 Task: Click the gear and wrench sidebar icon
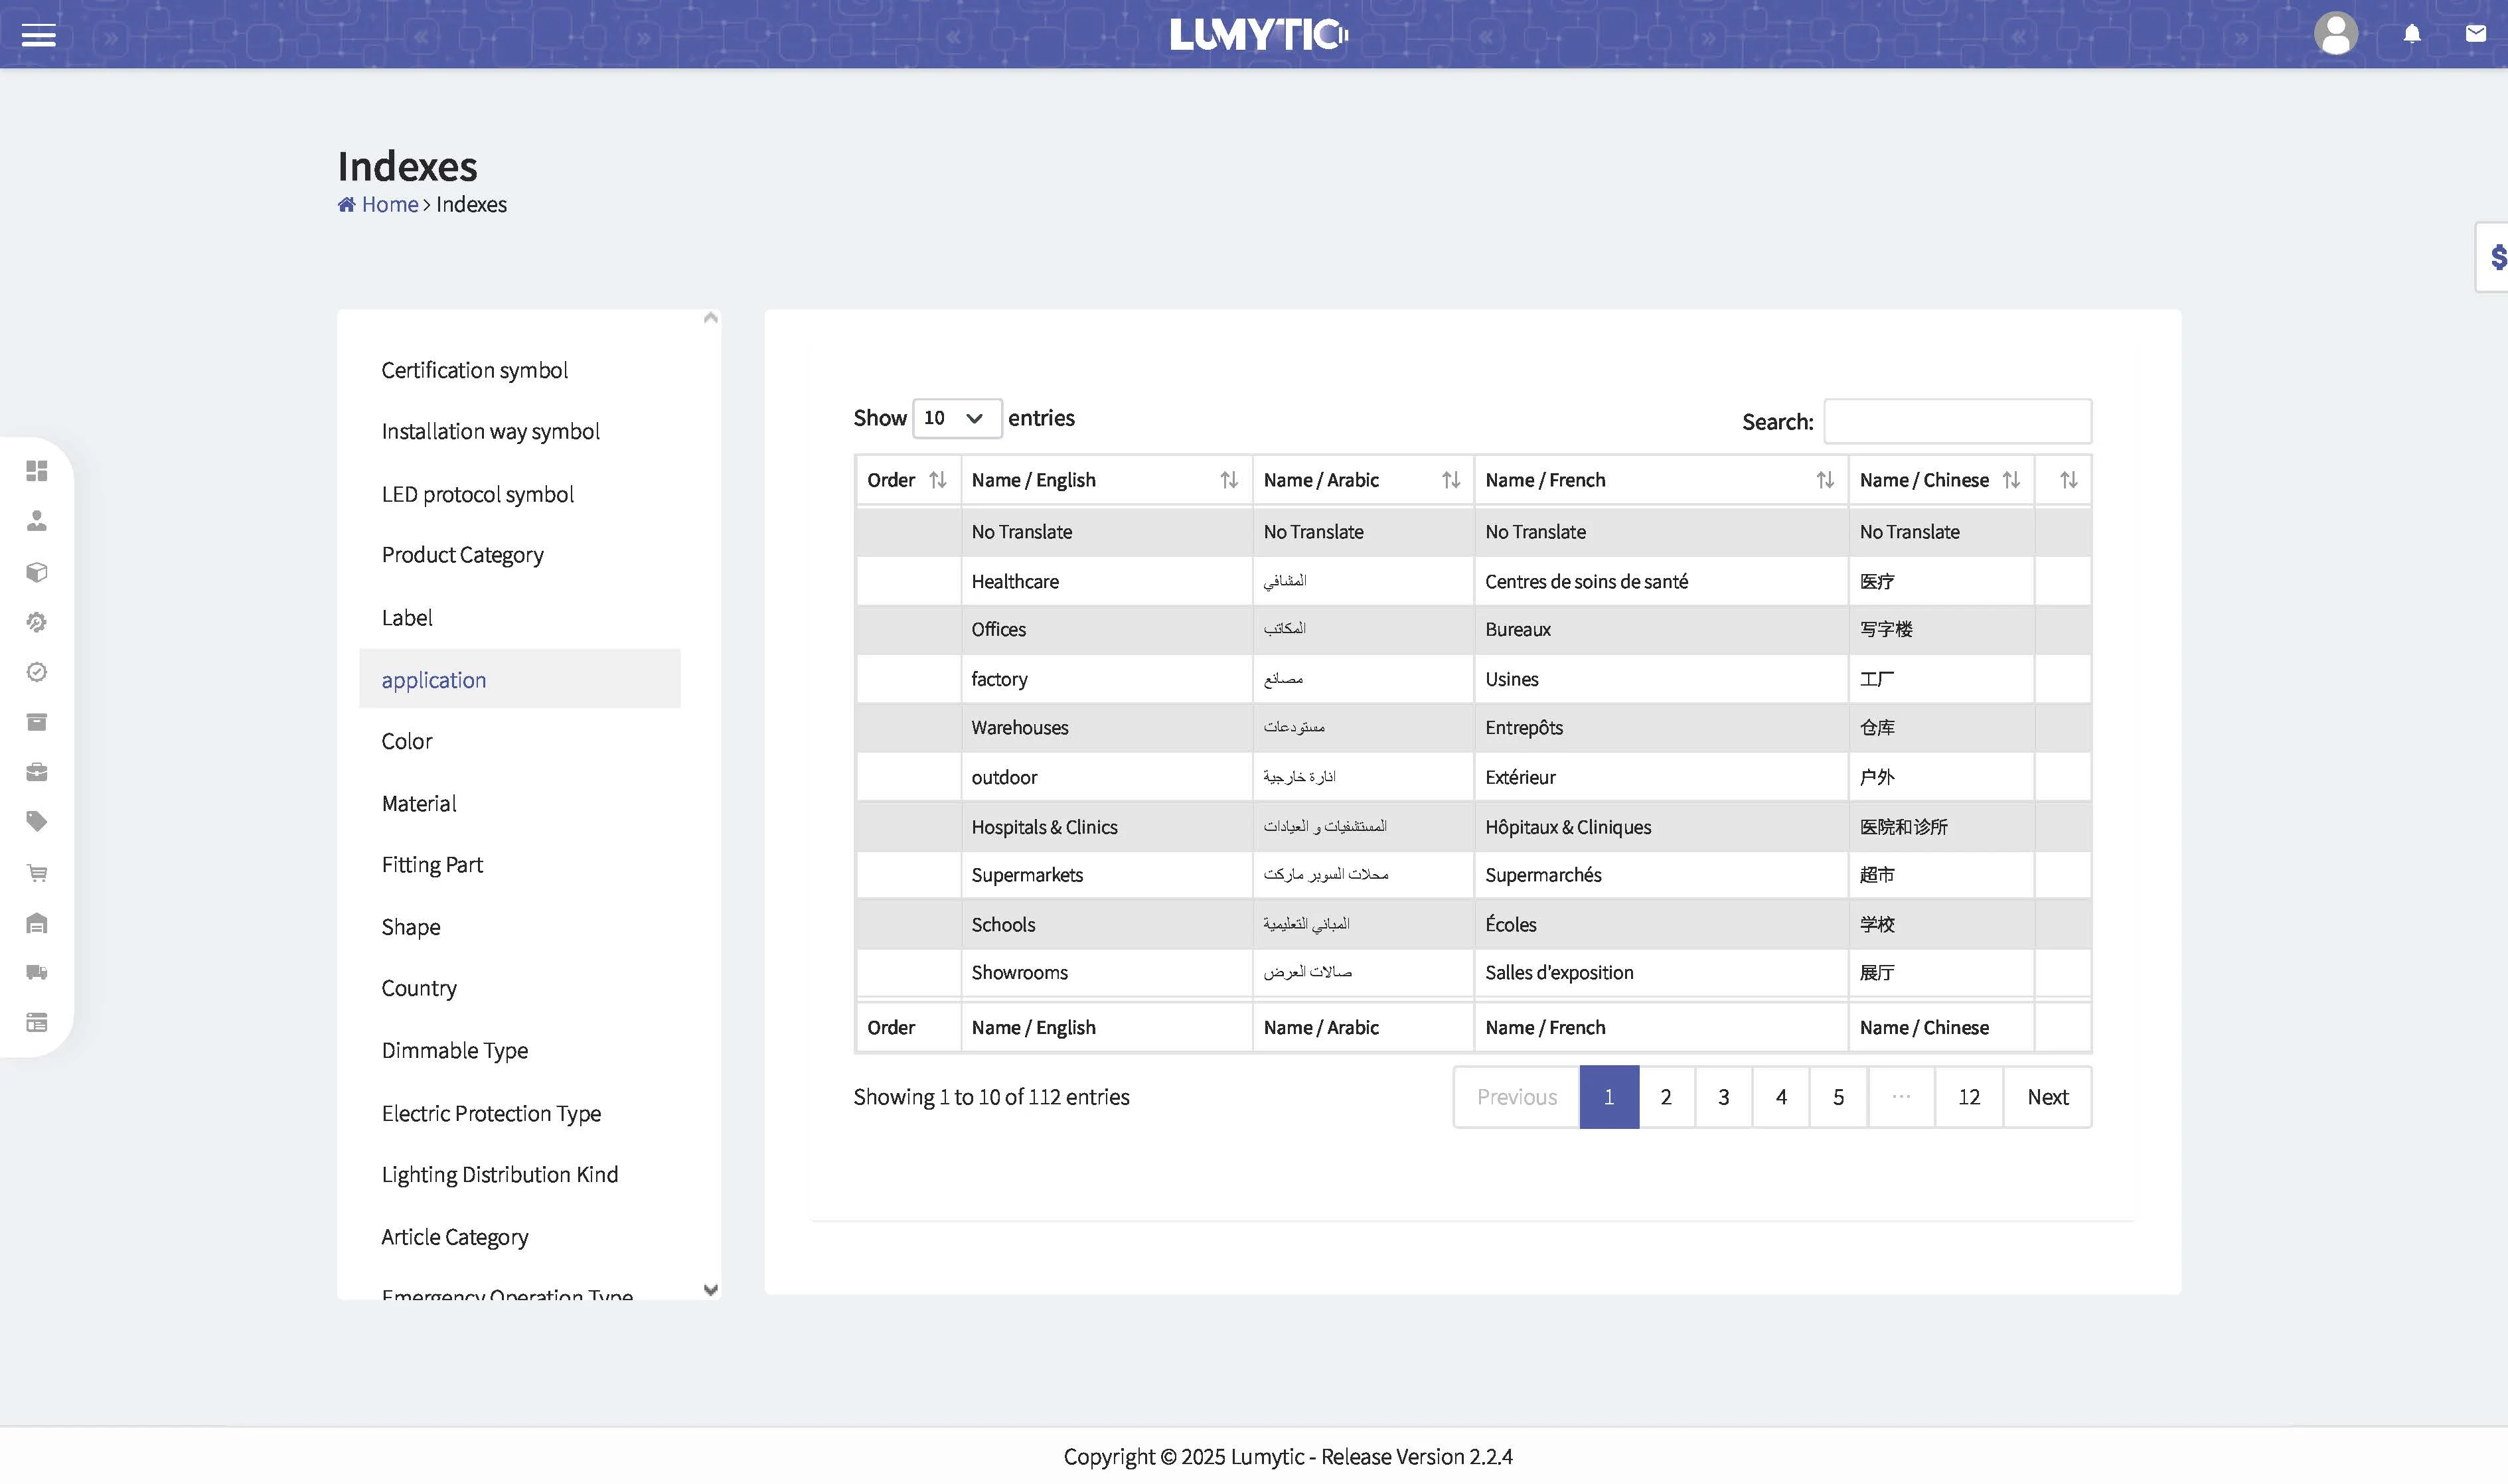click(37, 622)
